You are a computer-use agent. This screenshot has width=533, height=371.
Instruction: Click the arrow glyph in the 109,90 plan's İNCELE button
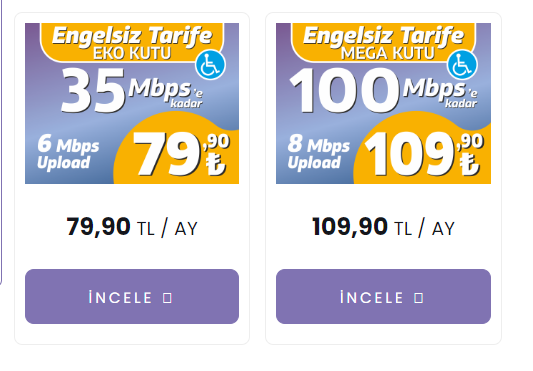click(x=419, y=298)
